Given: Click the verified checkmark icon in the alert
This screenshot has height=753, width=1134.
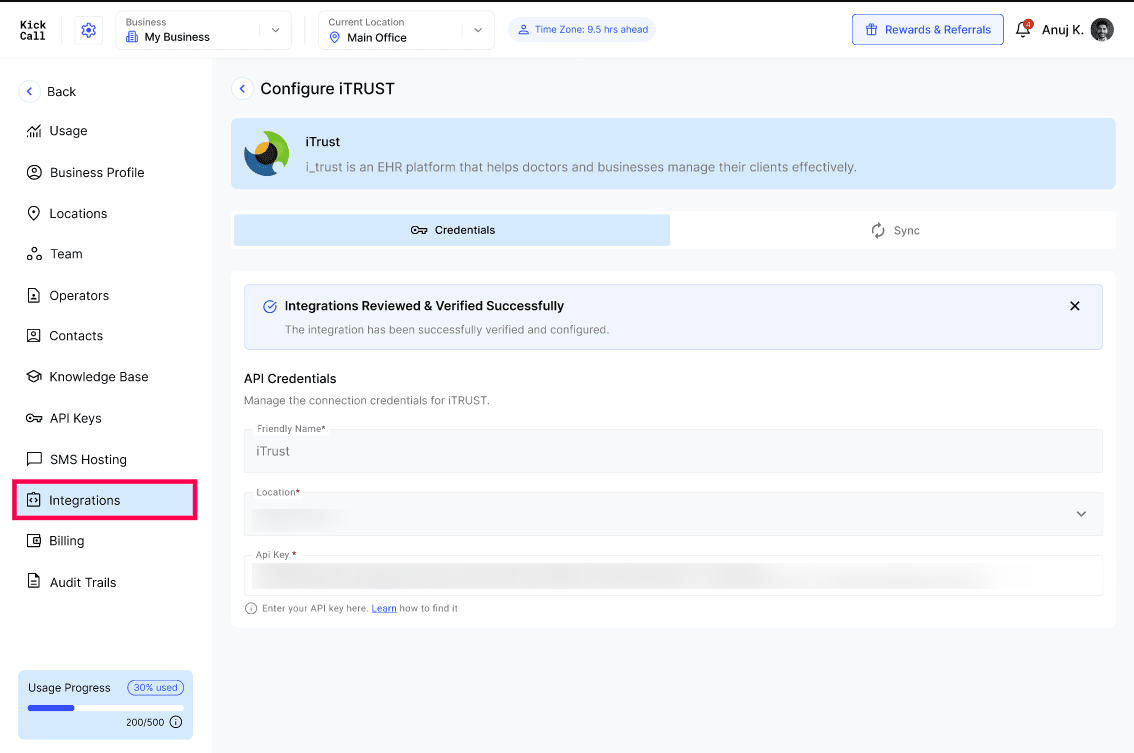Looking at the screenshot, I should coord(270,307).
